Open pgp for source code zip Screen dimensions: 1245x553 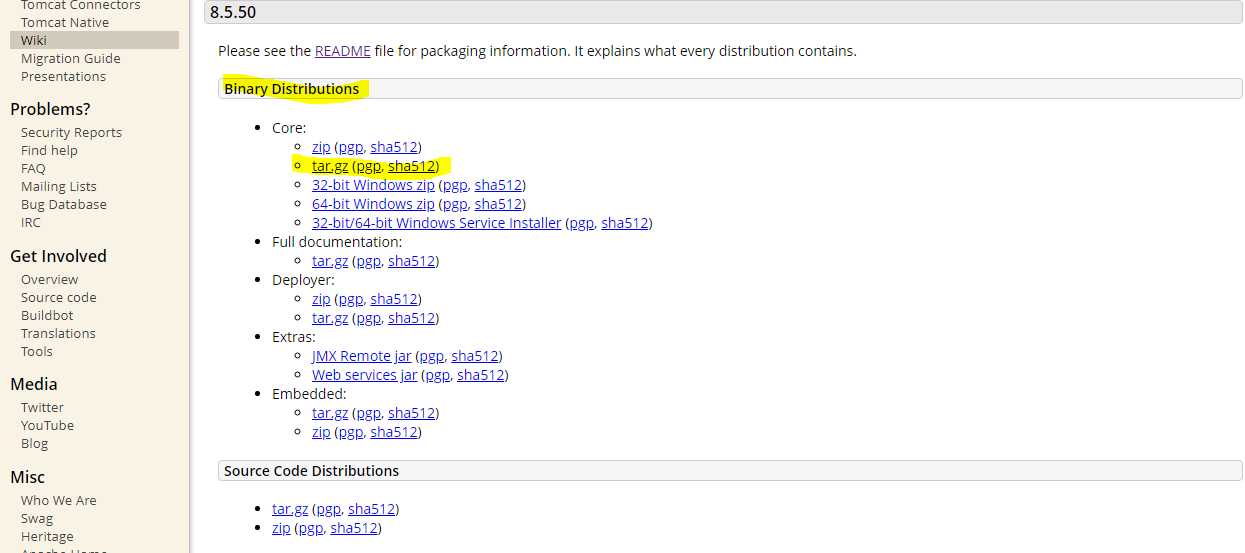point(310,528)
